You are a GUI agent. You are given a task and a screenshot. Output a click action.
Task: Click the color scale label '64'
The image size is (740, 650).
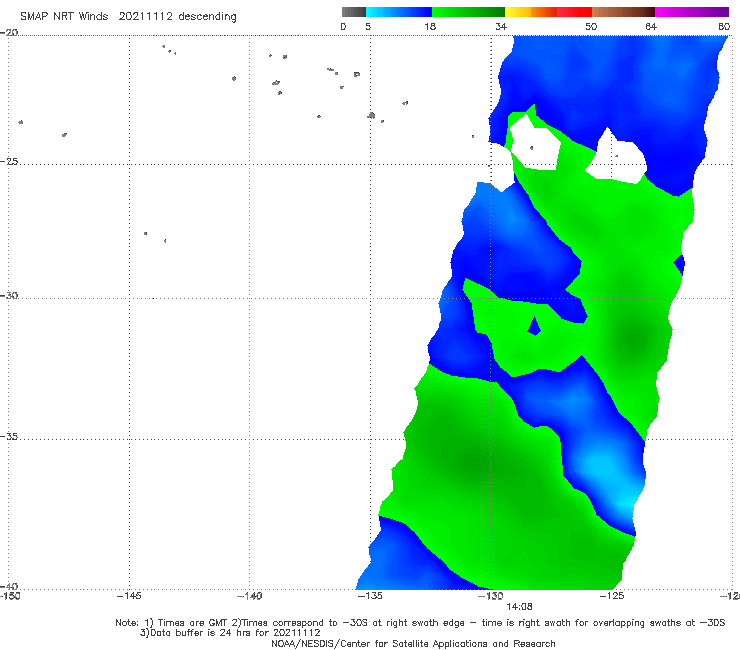tap(651, 26)
